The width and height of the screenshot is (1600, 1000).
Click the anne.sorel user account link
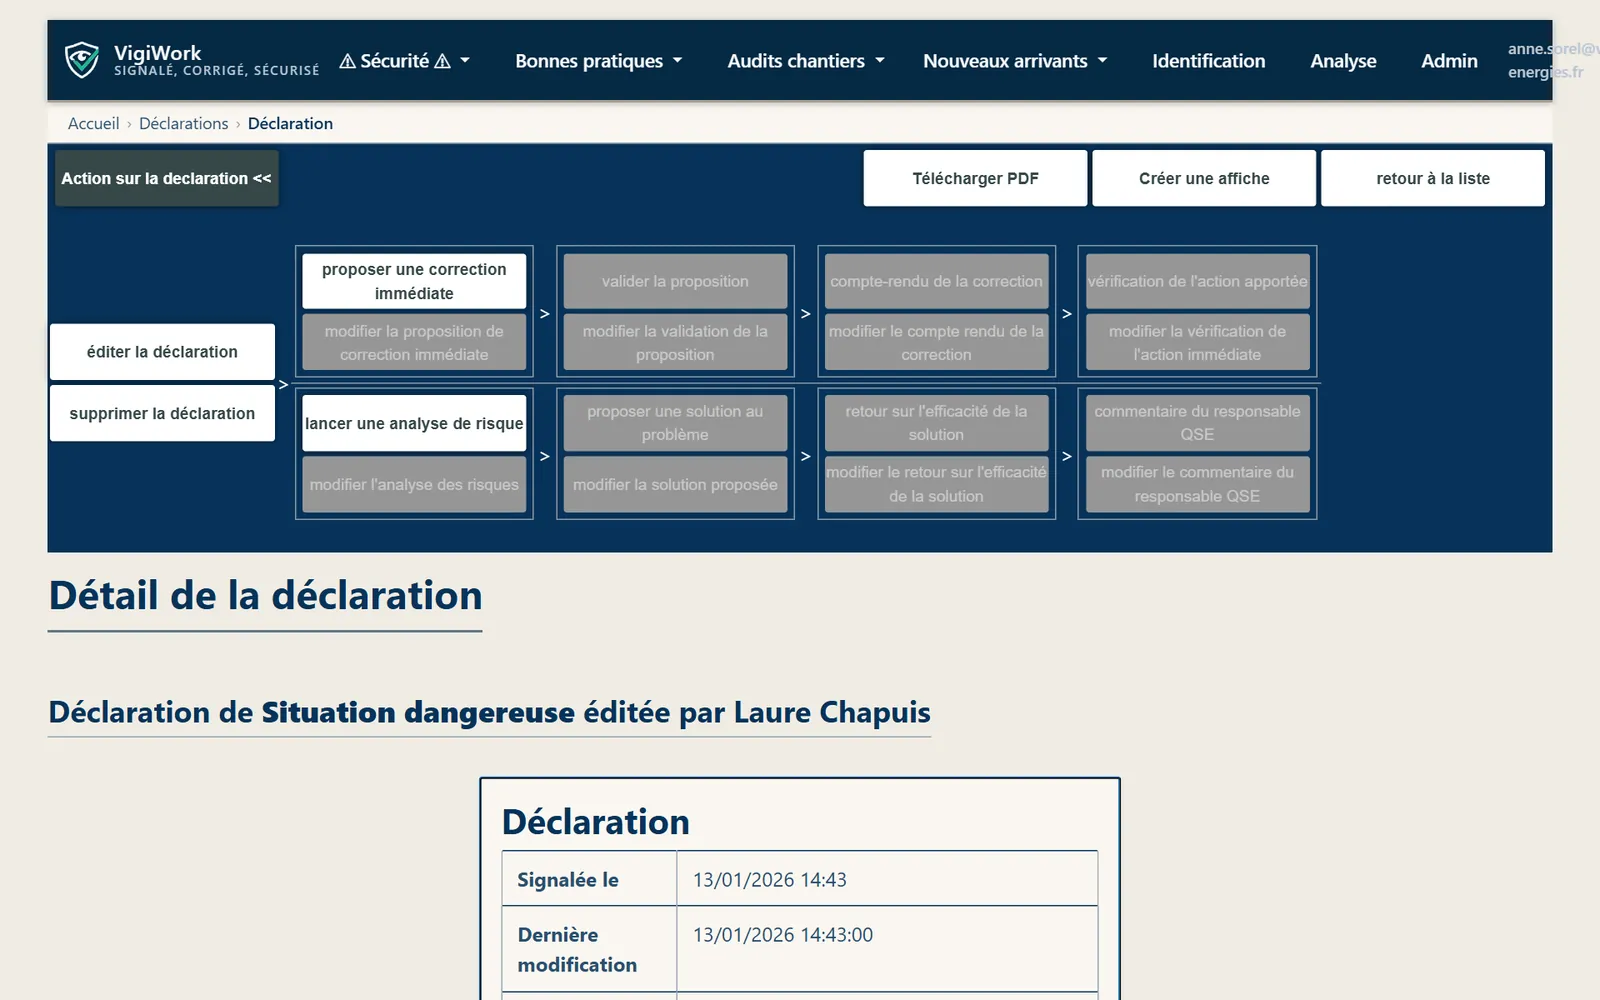click(1552, 60)
